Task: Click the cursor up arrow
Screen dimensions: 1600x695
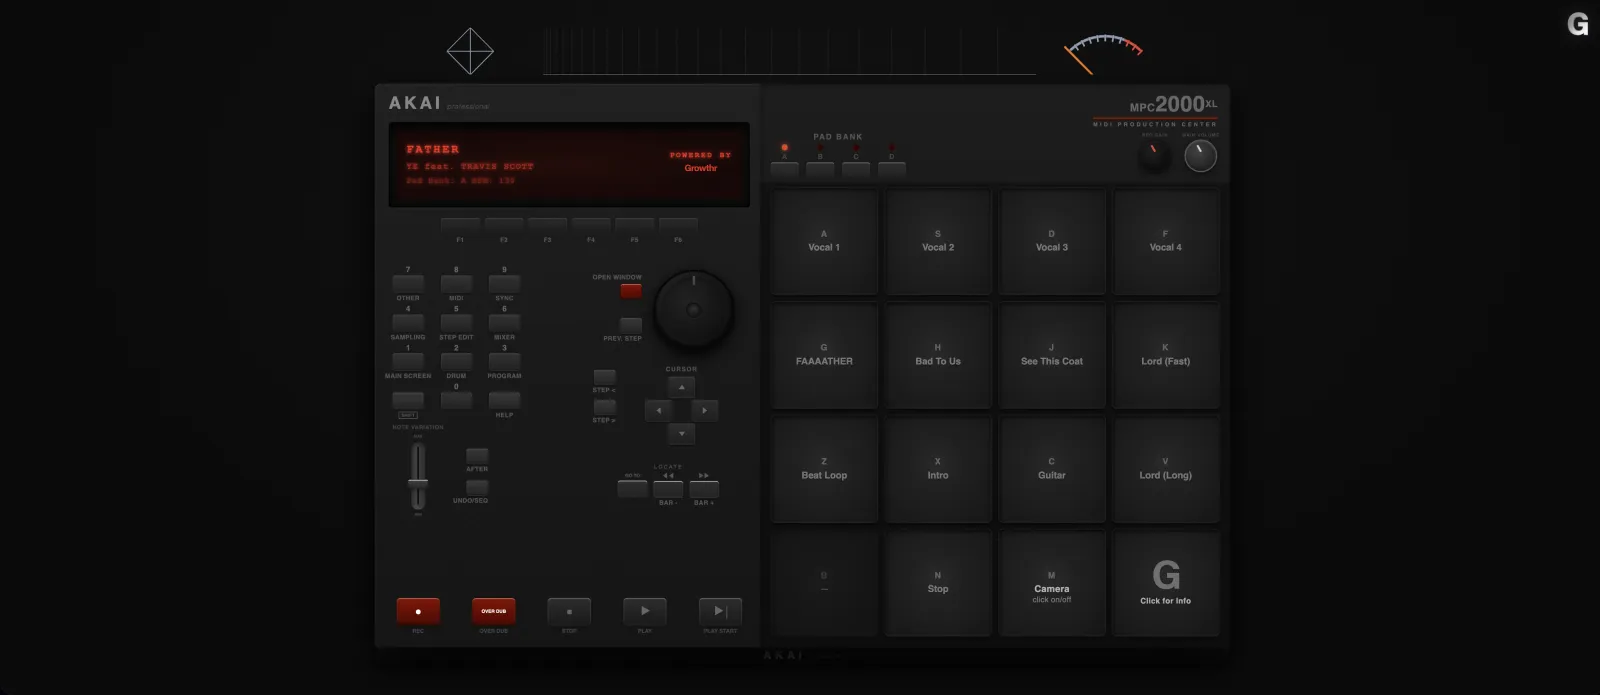Action: (x=682, y=387)
